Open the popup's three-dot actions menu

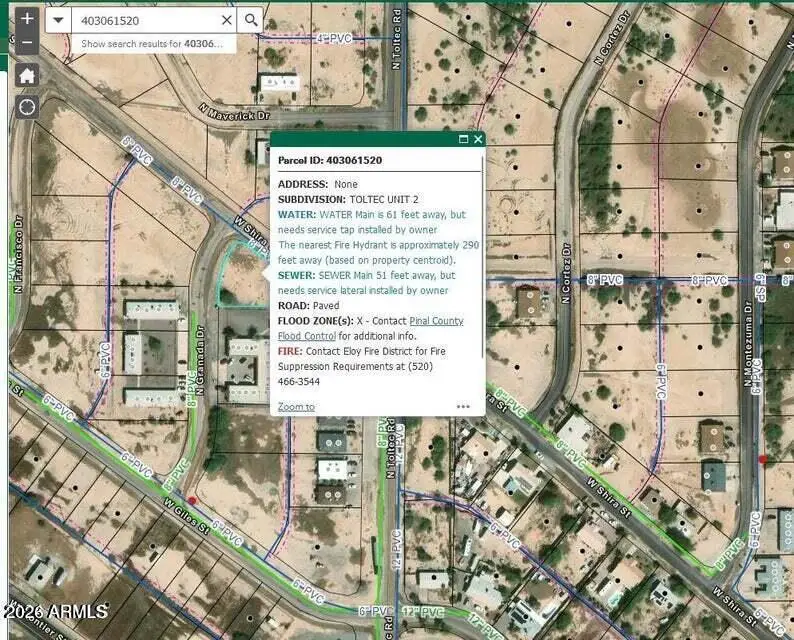(x=463, y=407)
